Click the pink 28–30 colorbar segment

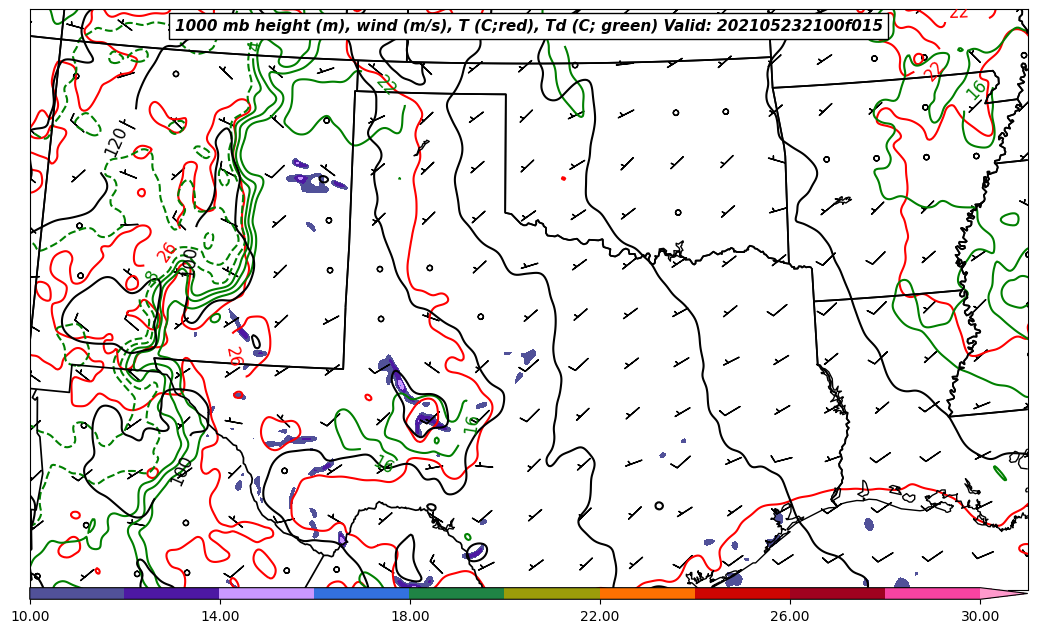tap(931, 593)
